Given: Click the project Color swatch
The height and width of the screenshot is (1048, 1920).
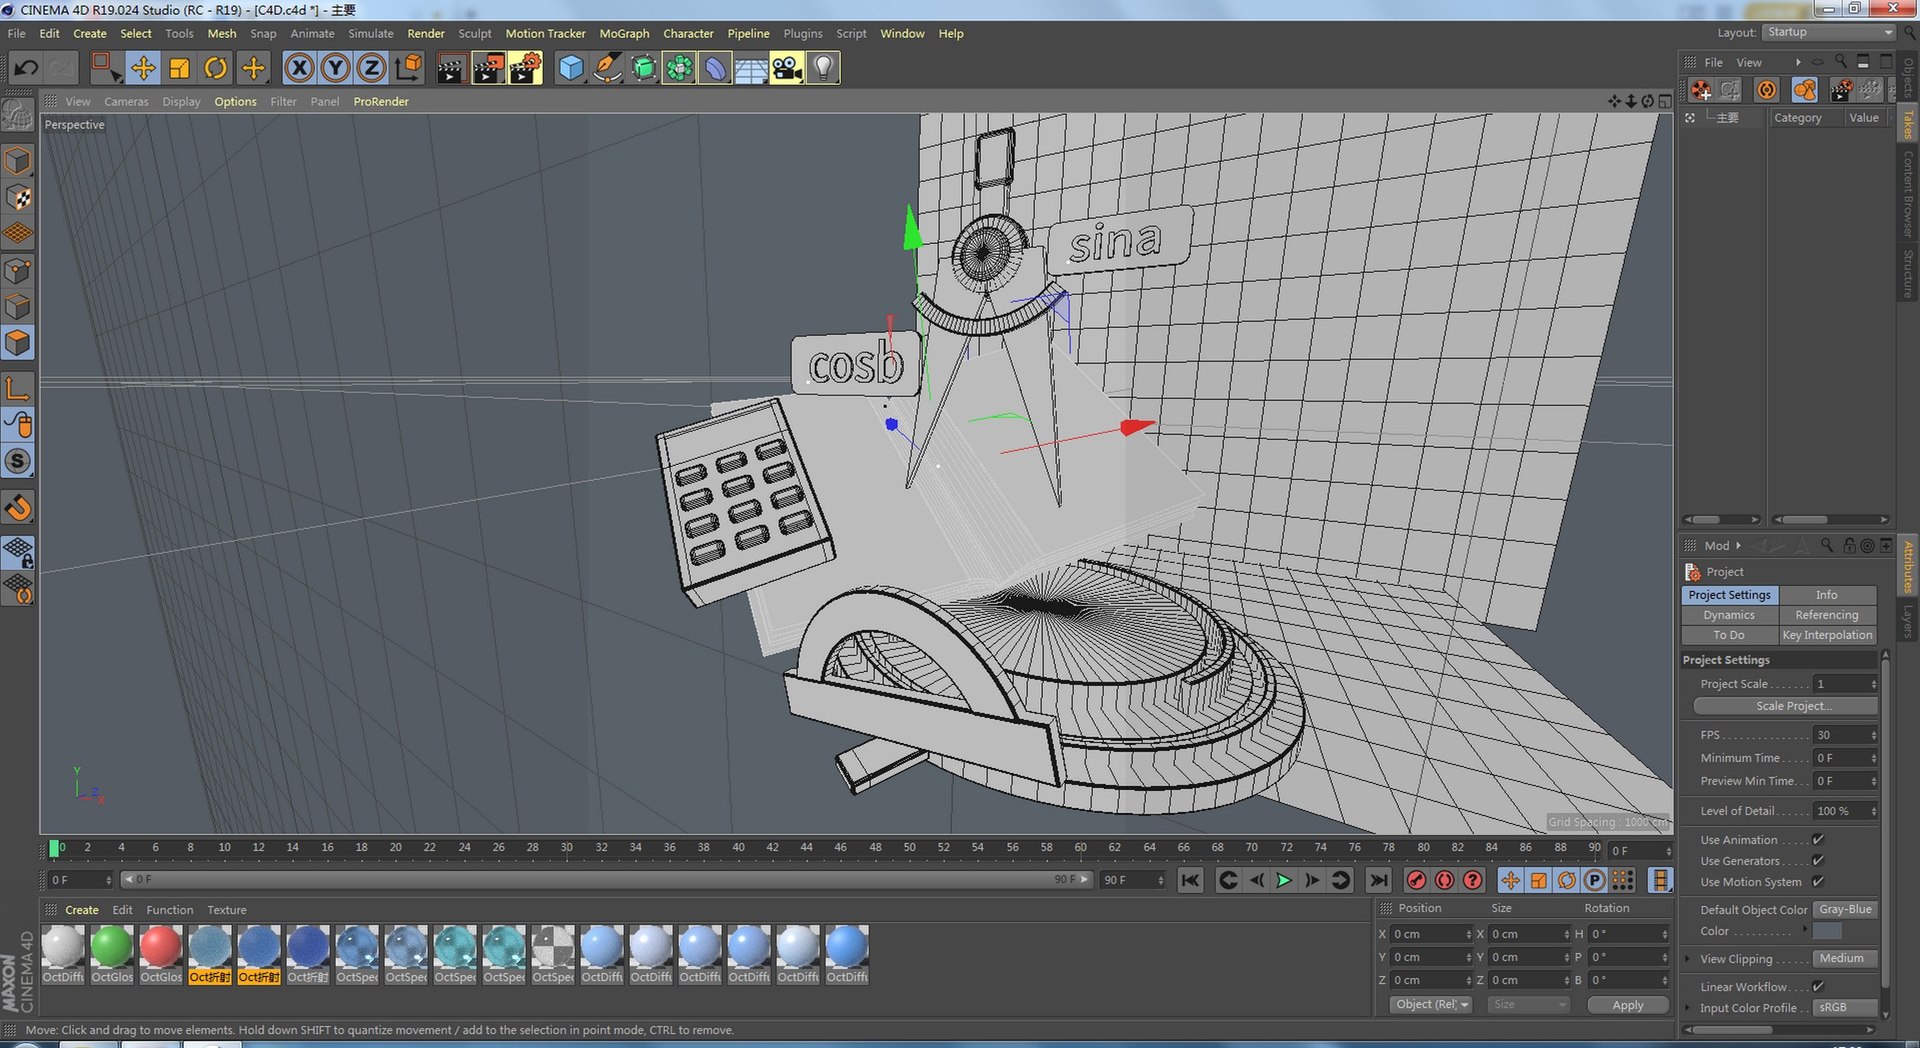Looking at the screenshot, I should click(x=1827, y=931).
